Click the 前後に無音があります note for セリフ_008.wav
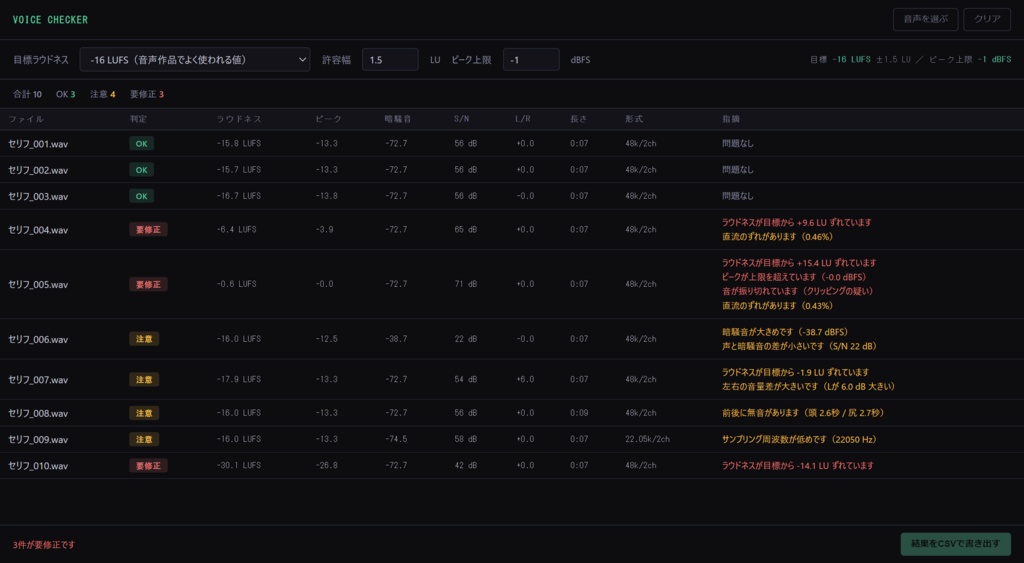The image size is (1024, 563). pos(803,413)
